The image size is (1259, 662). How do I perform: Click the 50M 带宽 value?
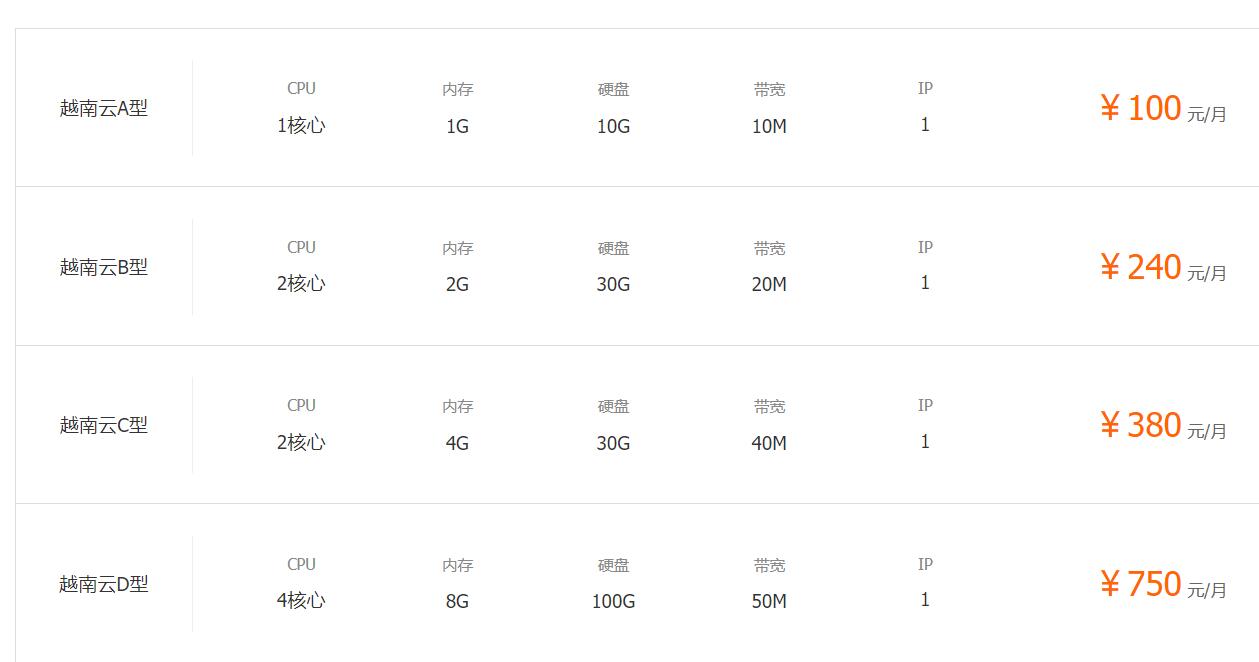pyautogui.click(x=769, y=602)
